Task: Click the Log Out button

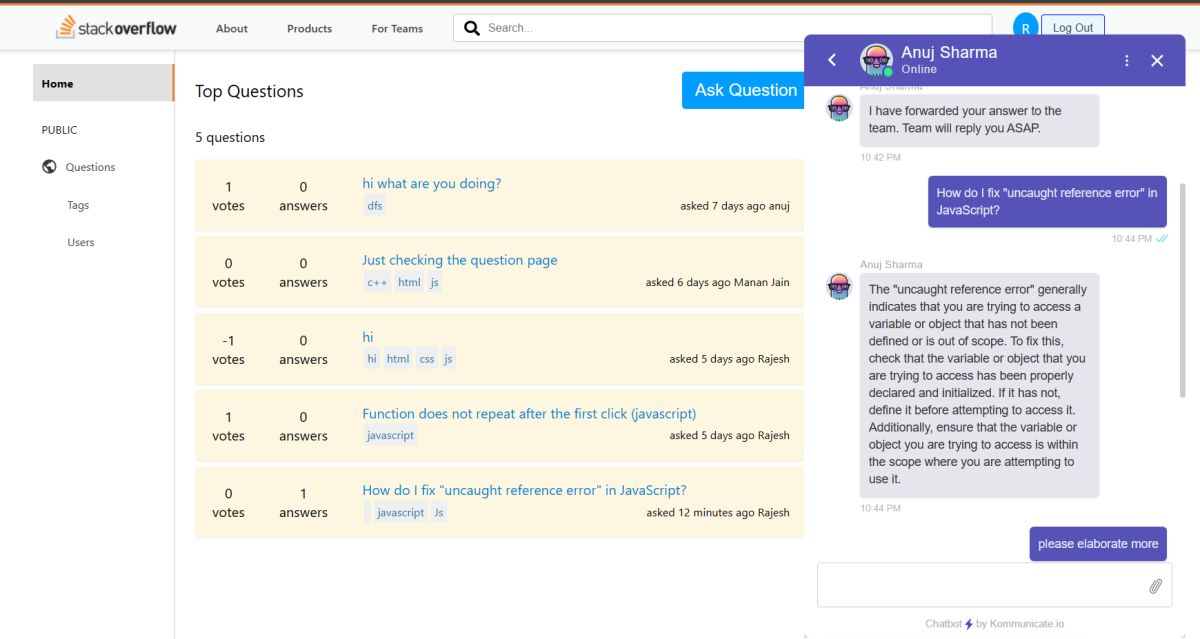Action: tap(1073, 28)
